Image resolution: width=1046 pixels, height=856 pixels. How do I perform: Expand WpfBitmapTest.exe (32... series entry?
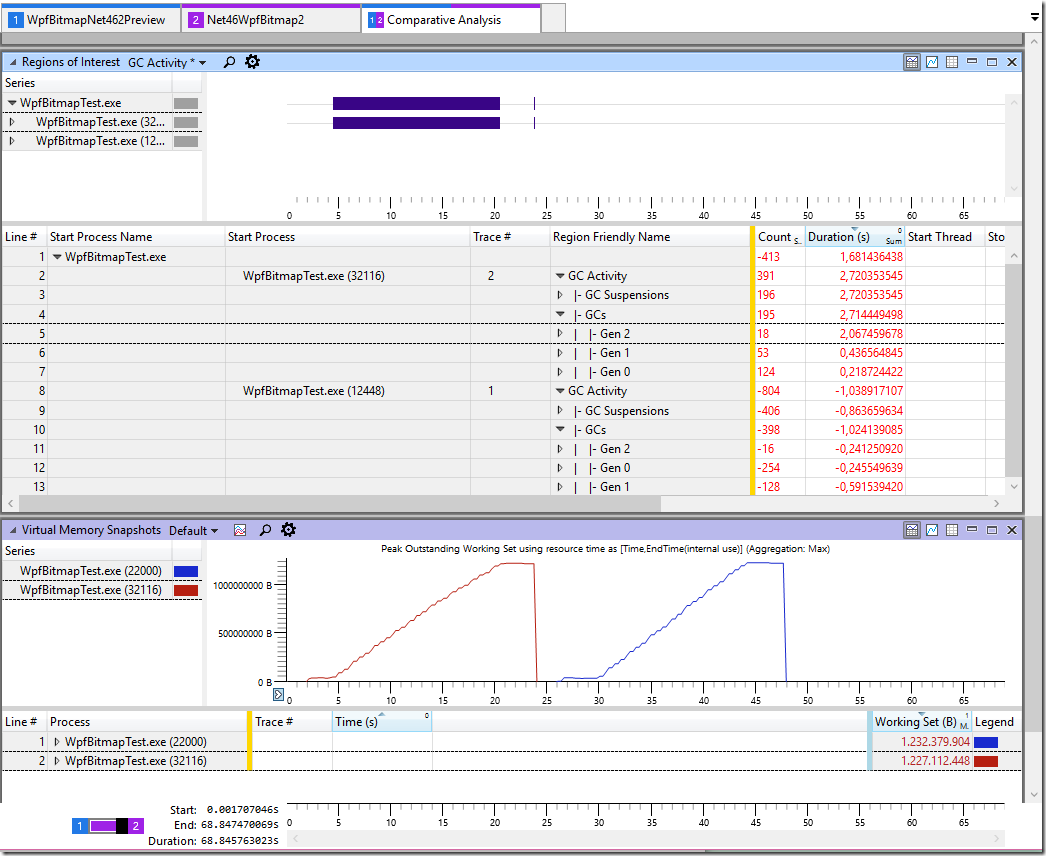(12, 122)
